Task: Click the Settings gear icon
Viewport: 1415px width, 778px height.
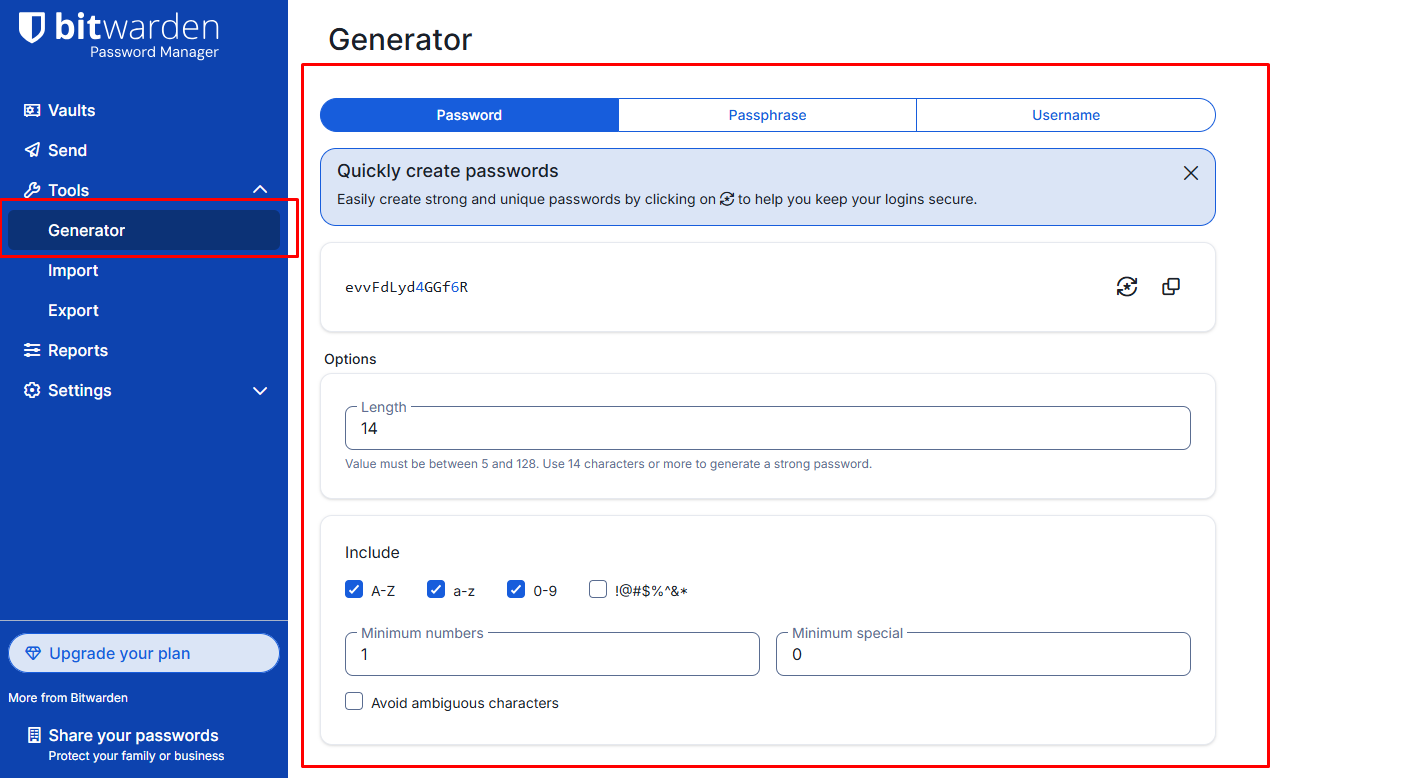Action: coord(32,390)
